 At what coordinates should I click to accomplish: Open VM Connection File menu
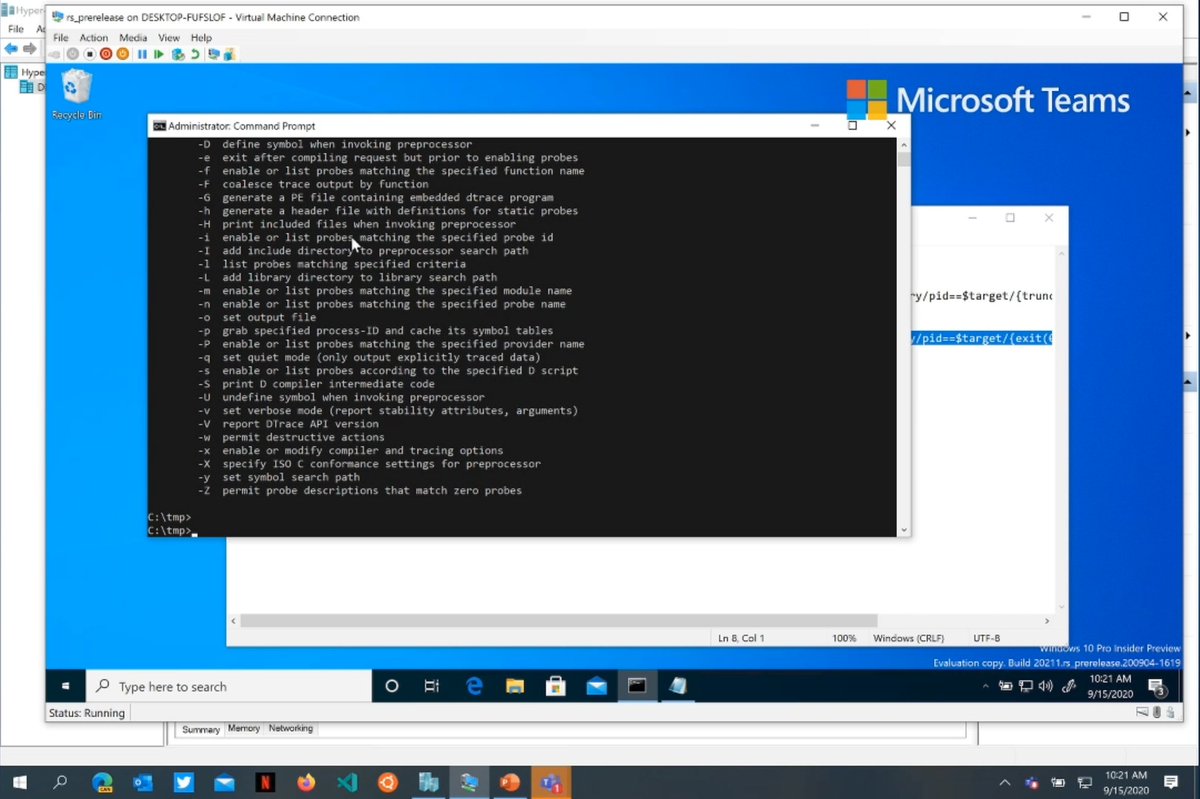tap(61, 38)
